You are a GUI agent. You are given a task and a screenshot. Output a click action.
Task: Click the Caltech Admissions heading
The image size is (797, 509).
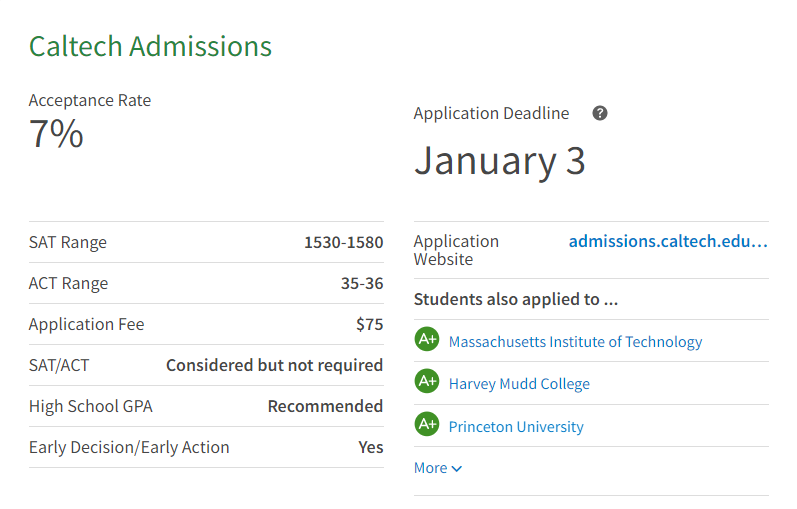(x=150, y=46)
